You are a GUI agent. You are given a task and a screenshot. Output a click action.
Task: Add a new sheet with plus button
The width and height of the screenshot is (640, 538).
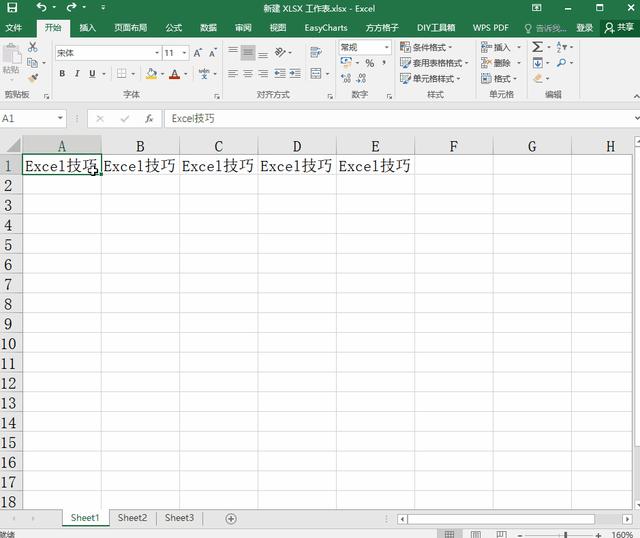coord(231,518)
